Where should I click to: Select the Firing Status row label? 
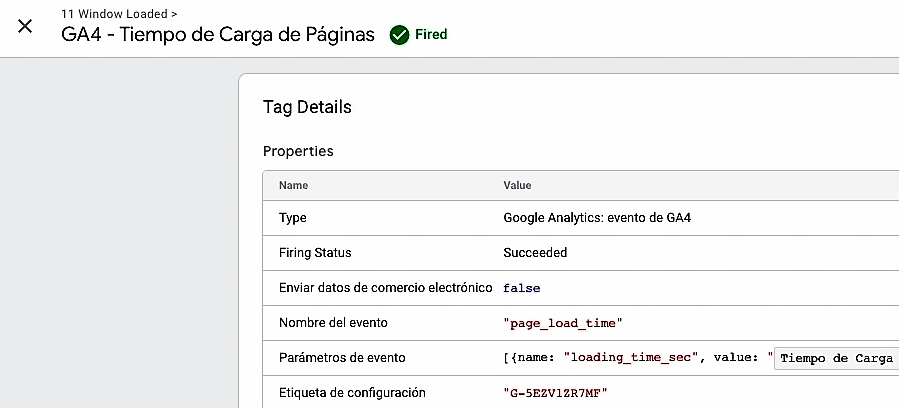[315, 253]
